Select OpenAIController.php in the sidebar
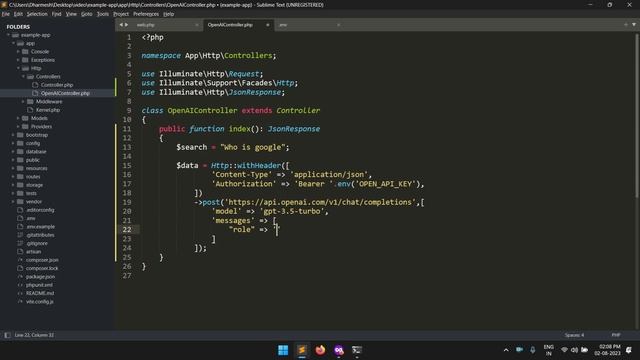640x360 pixels. 65,93
